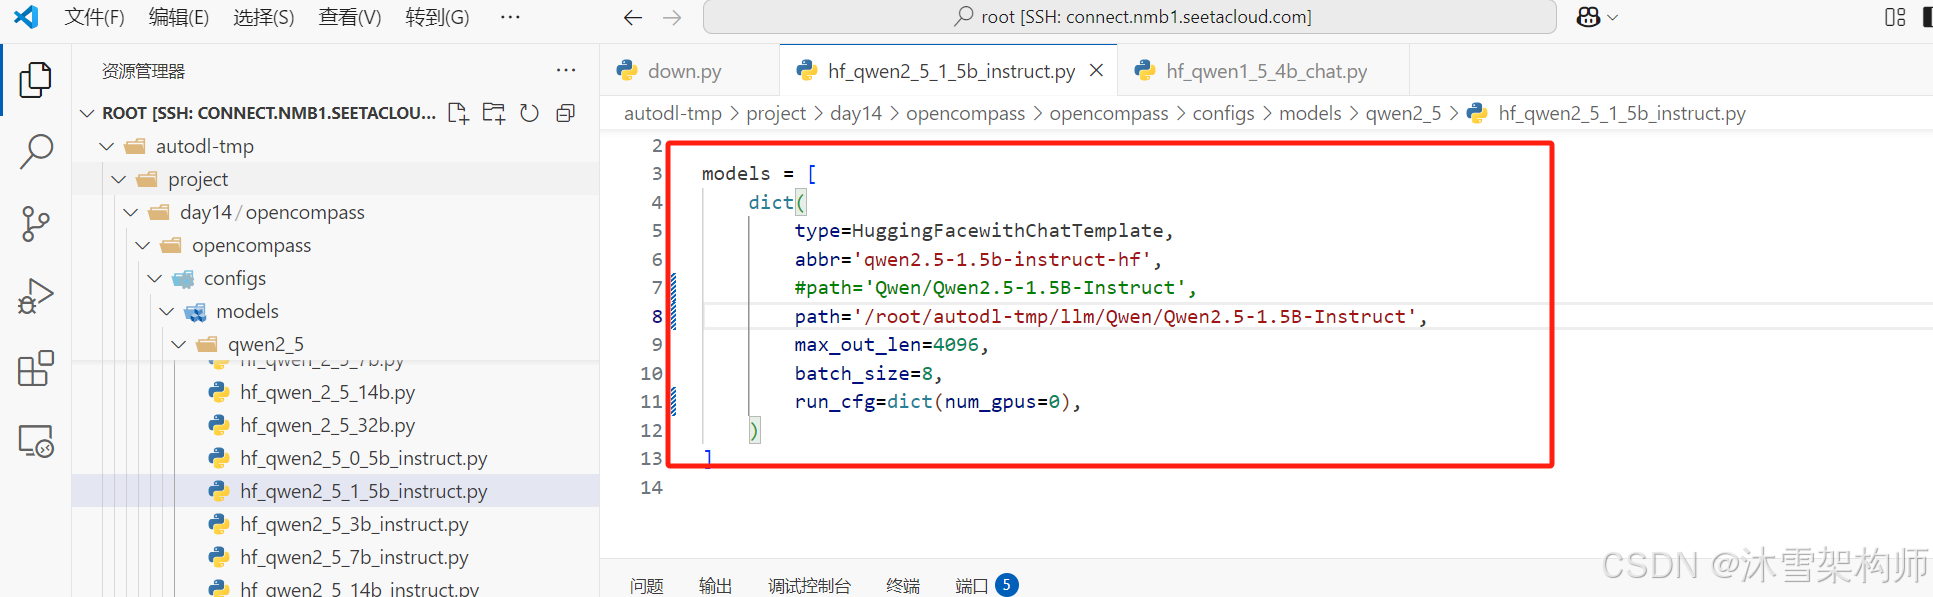Switch to the hf_qwen1_5_4b_chat.py tab
1933x597 pixels.
click(x=1264, y=71)
